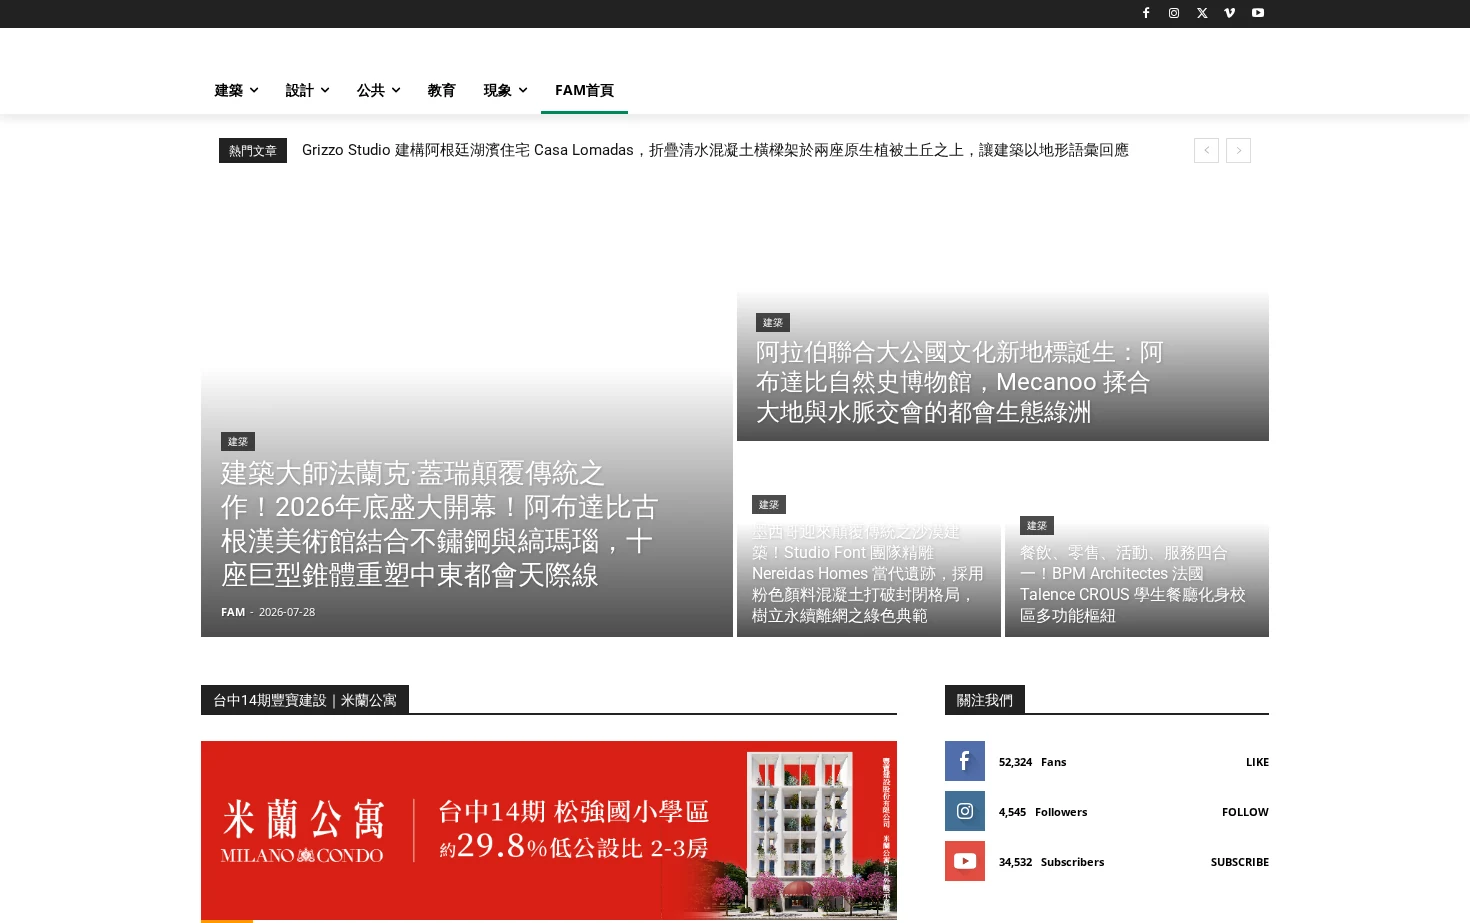This screenshot has height=923, width=1470.
Task: Open the YouTube icon in top bar
Action: click(x=1258, y=13)
